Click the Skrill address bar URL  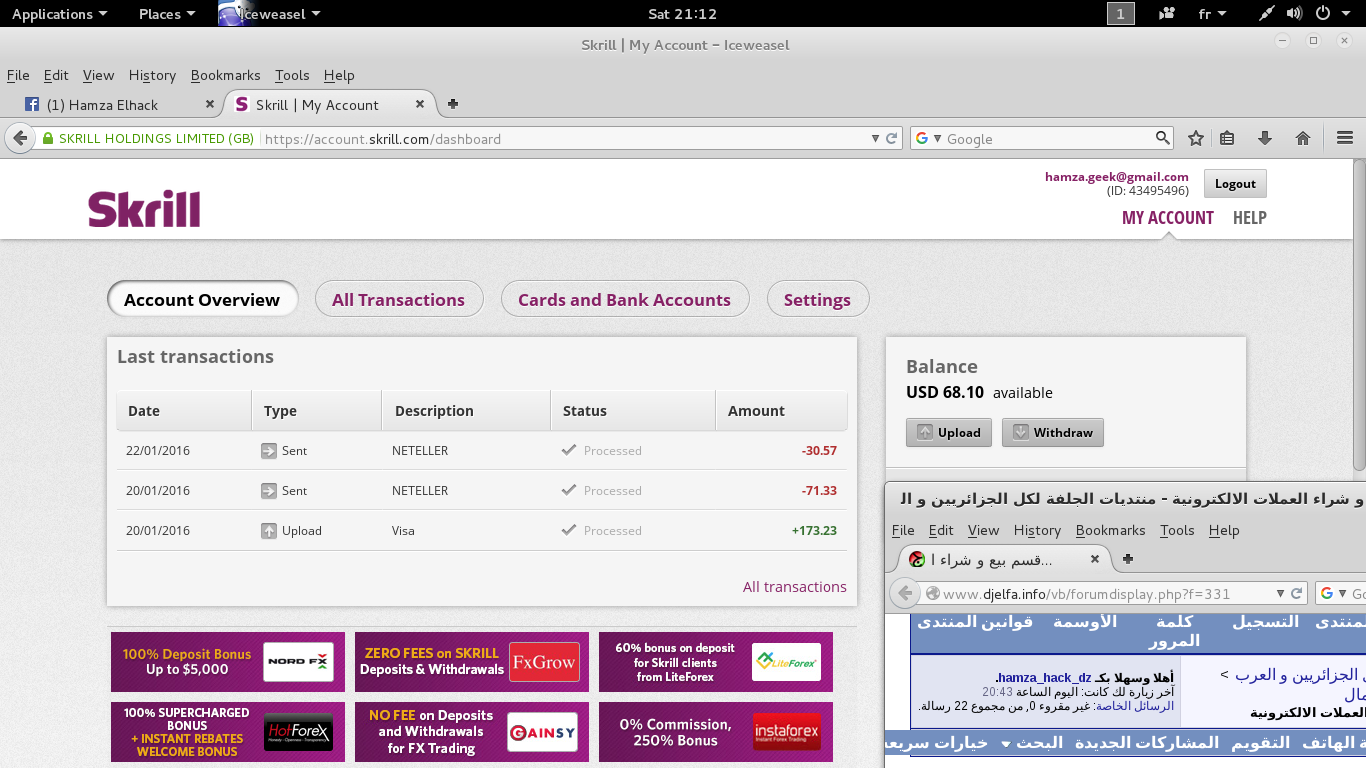coord(383,139)
